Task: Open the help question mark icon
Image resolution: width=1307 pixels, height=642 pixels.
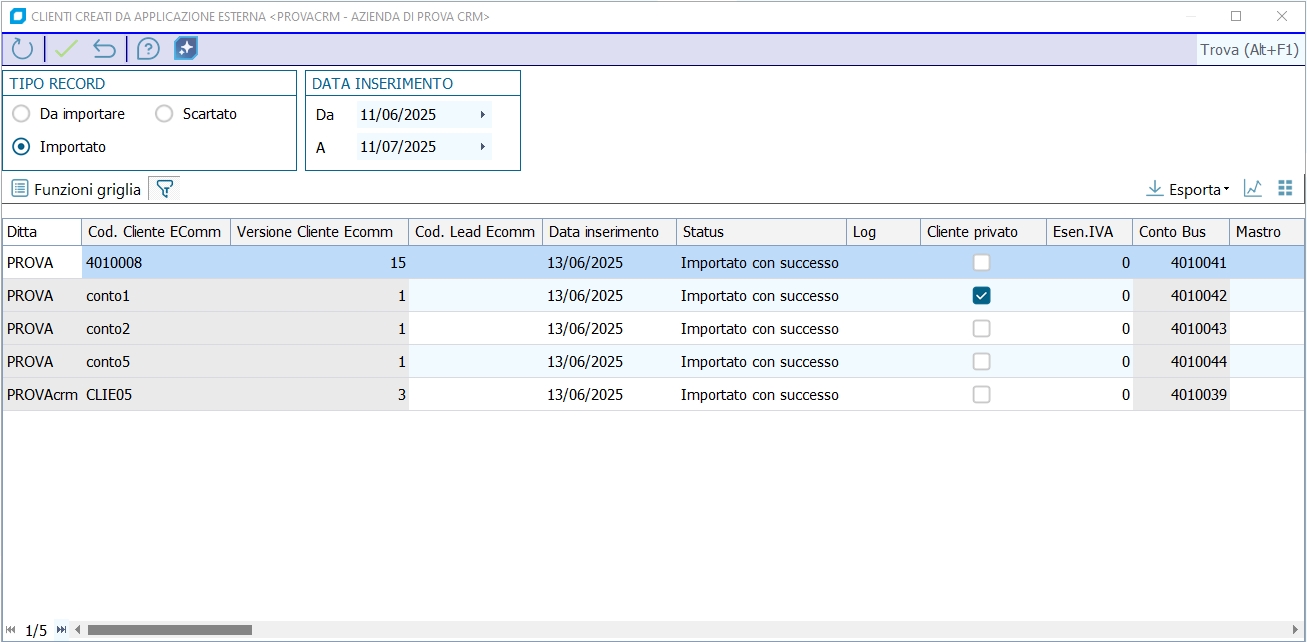Action: [x=148, y=49]
